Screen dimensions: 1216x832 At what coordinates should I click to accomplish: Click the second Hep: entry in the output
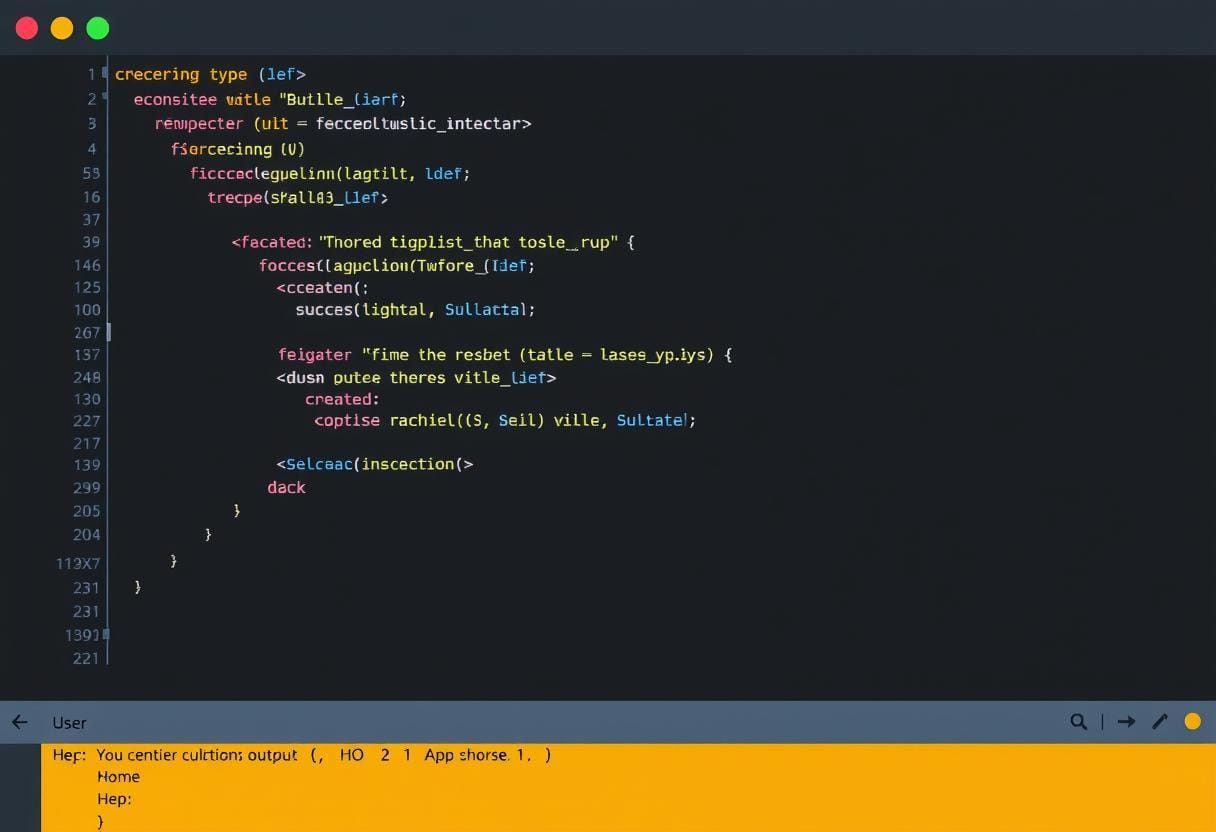click(x=114, y=799)
